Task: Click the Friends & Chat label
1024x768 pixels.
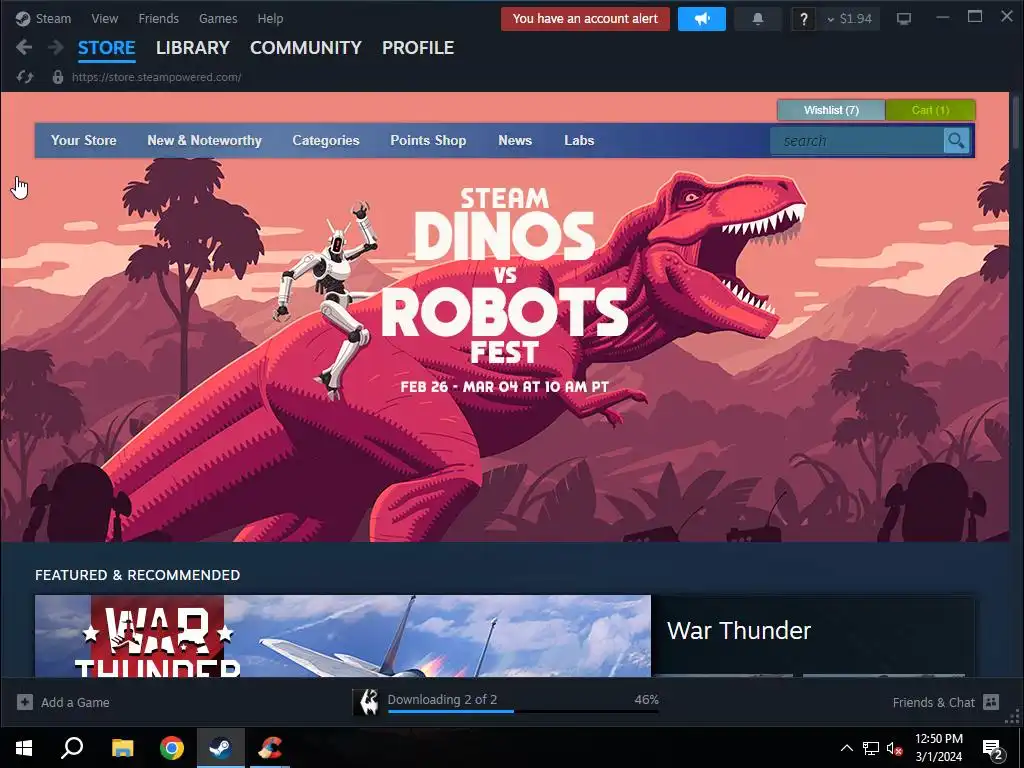Action: pyautogui.click(x=933, y=702)
